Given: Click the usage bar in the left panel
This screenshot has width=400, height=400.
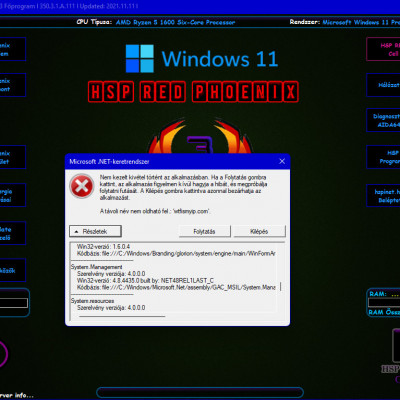Looking at the screenshot, I should click(14, 303).
